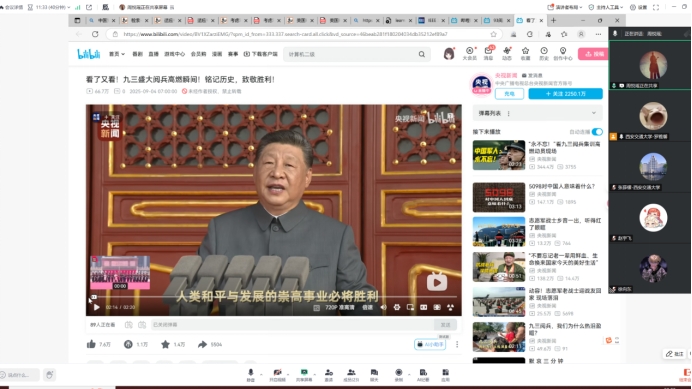Share the video via arrow icon
Image resolution: width=692 pixels, height=389 pixels.
pos(202,344)
